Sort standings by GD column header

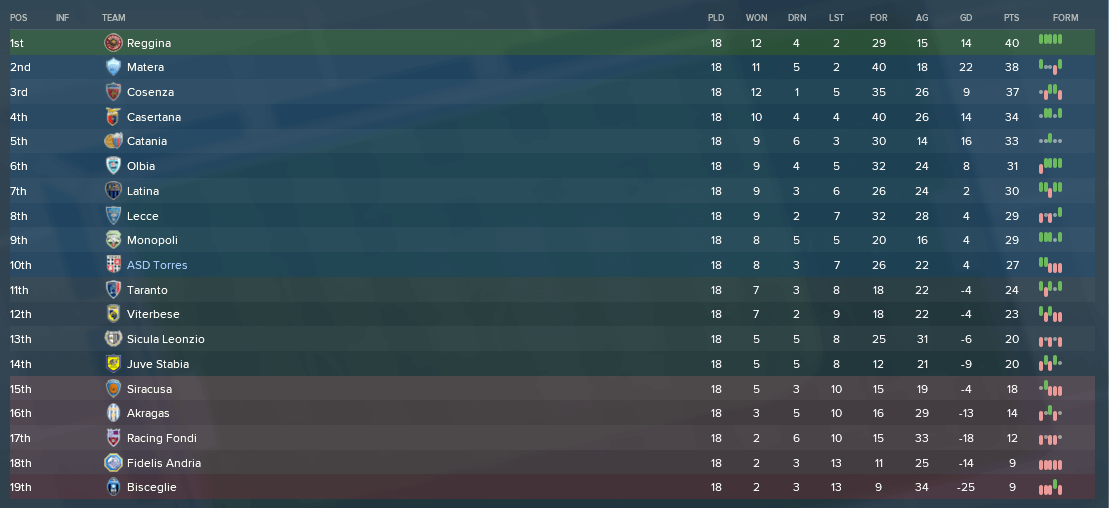[966, 18]
